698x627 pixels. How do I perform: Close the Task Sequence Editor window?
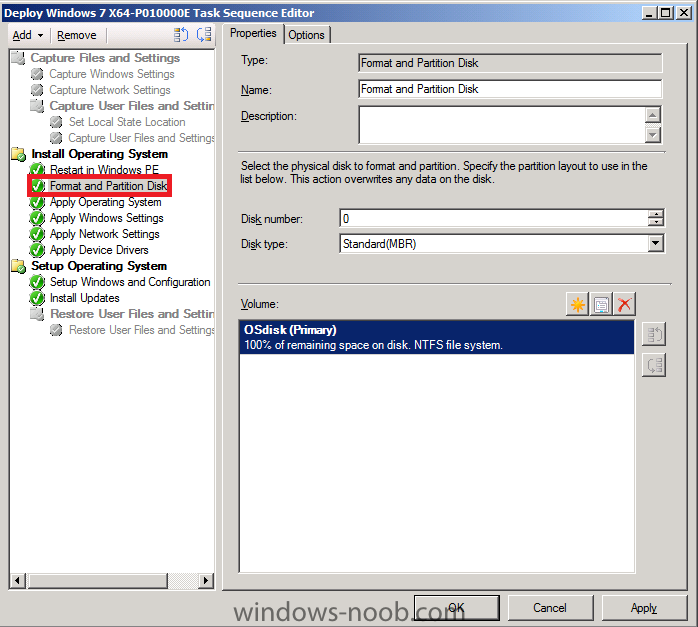(683, 12)
